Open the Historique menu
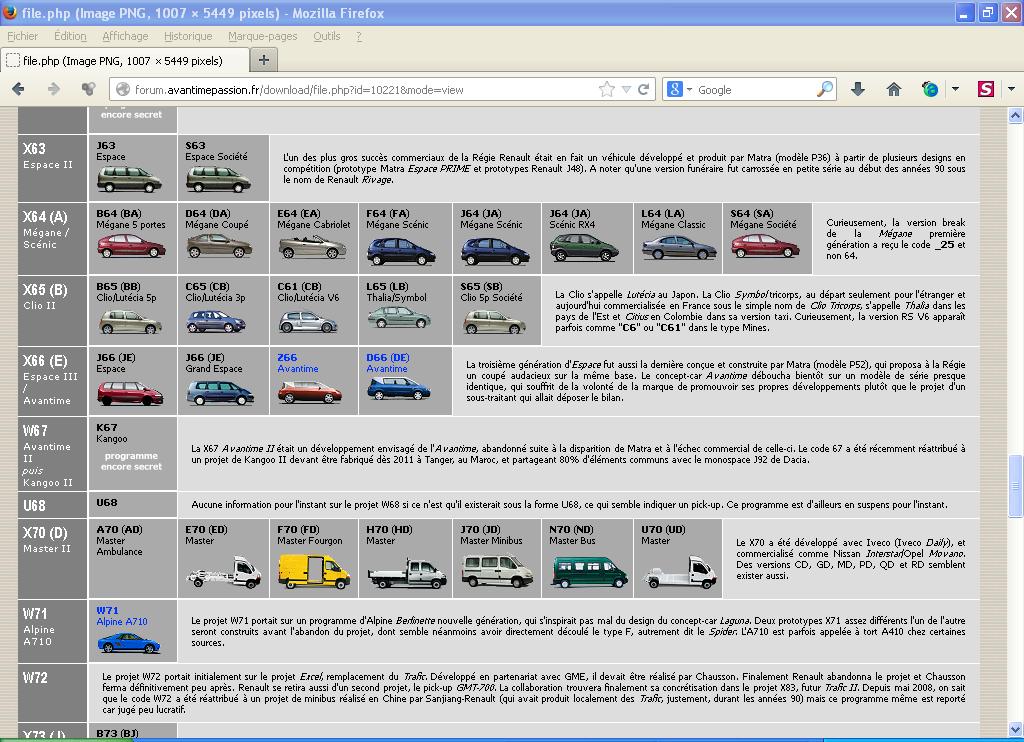The height and width of the screenshot is (742, 1024). point(188,36)
